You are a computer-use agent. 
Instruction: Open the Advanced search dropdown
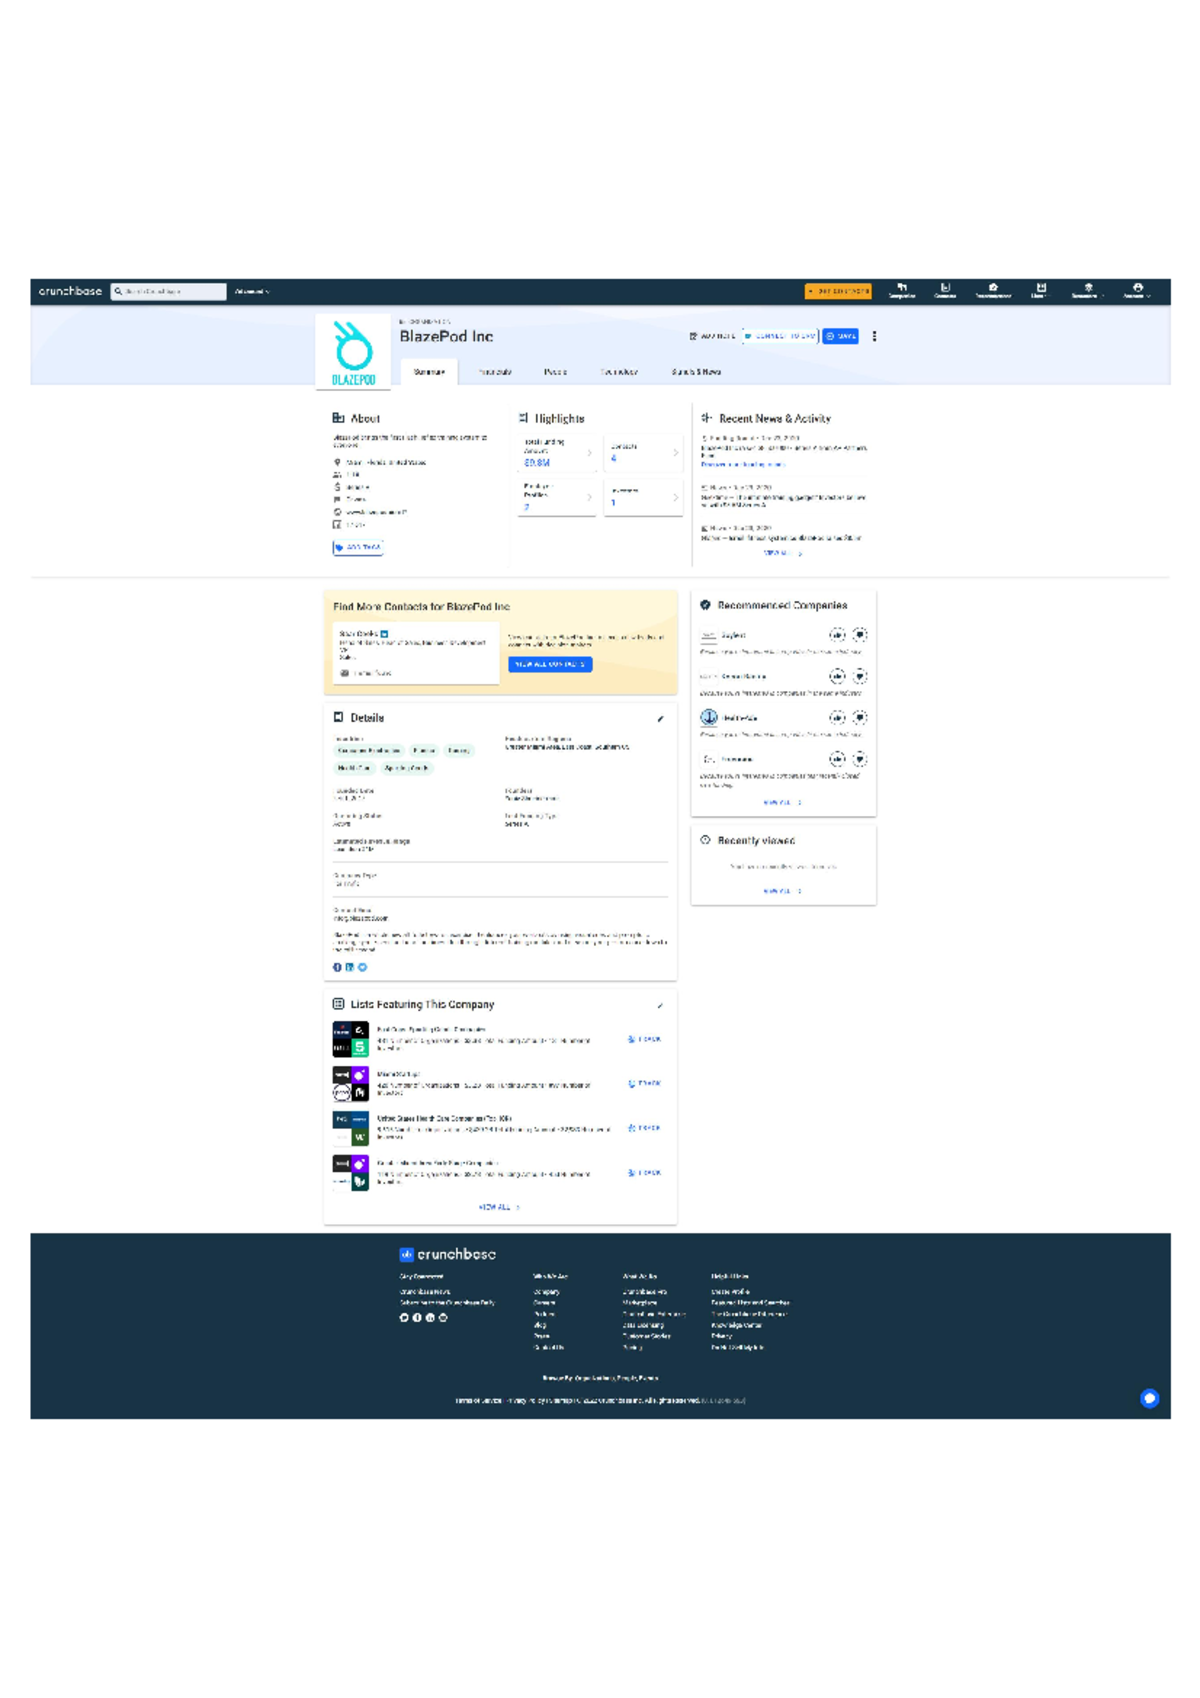click(x=252, y=292)
